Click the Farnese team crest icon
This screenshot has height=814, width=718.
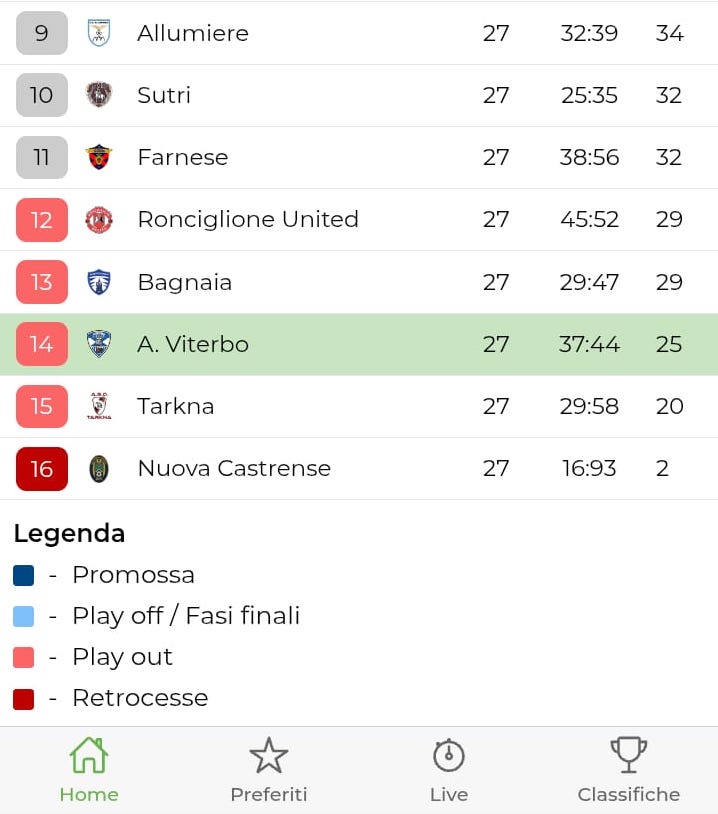[x=98, y=157]
